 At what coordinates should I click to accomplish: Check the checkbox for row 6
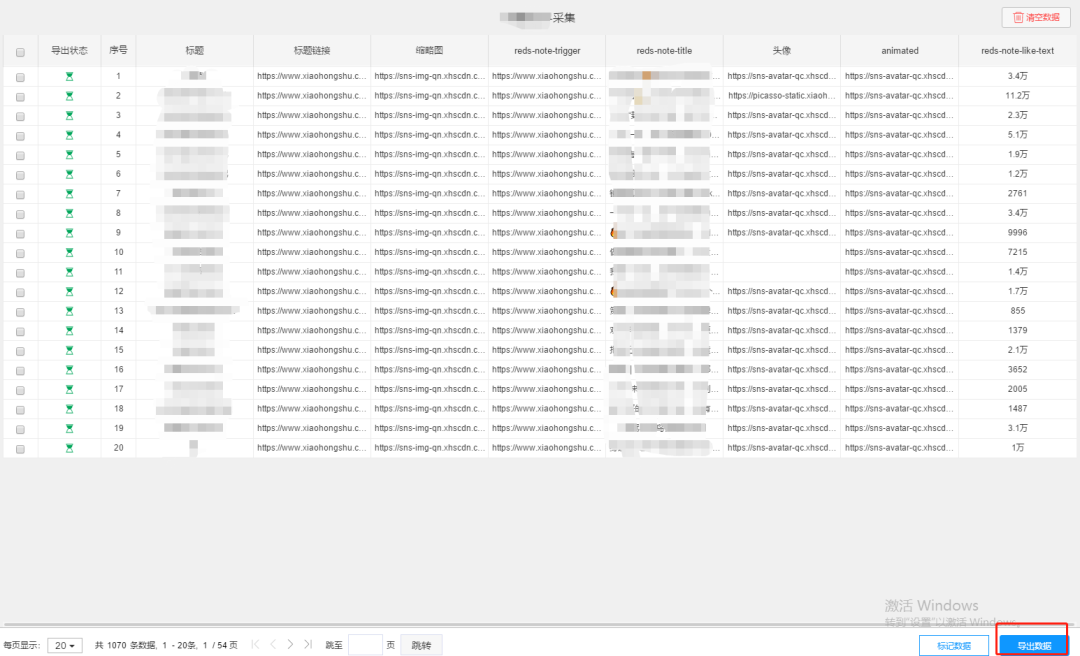click(20, 175)
